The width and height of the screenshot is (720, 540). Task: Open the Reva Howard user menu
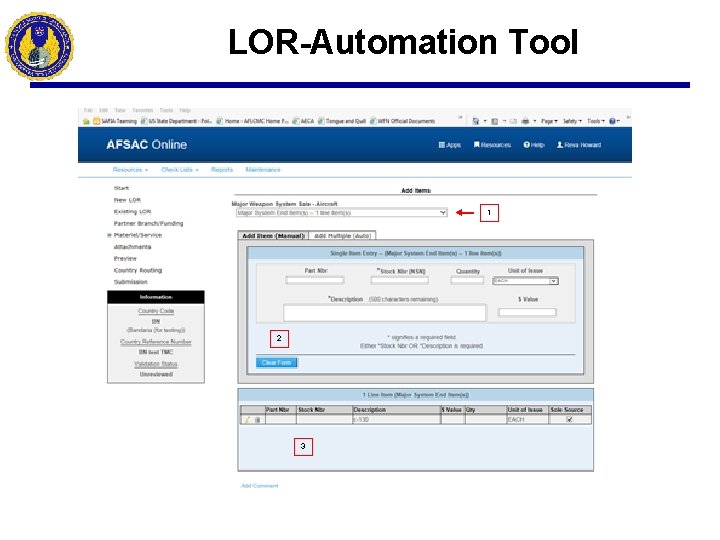tap(579, 145)
